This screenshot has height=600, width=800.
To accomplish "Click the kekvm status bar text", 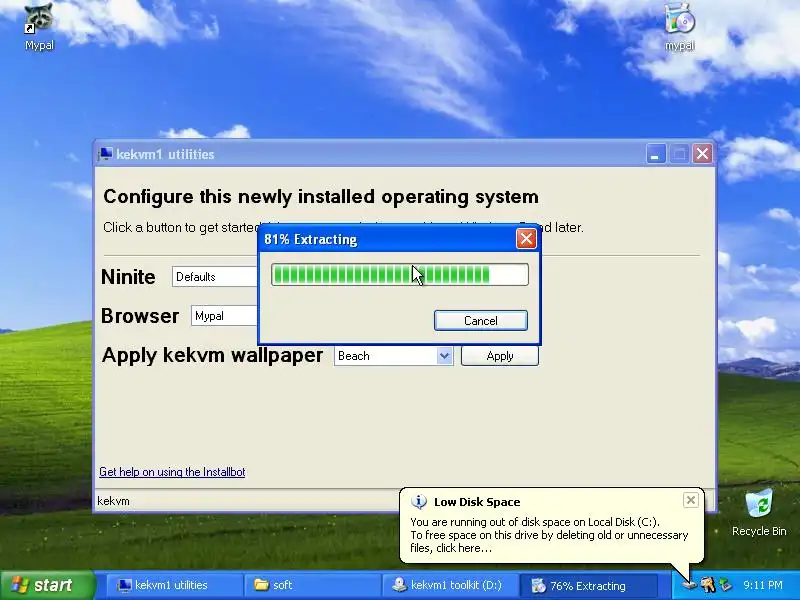I will click(x=113, y=501).
